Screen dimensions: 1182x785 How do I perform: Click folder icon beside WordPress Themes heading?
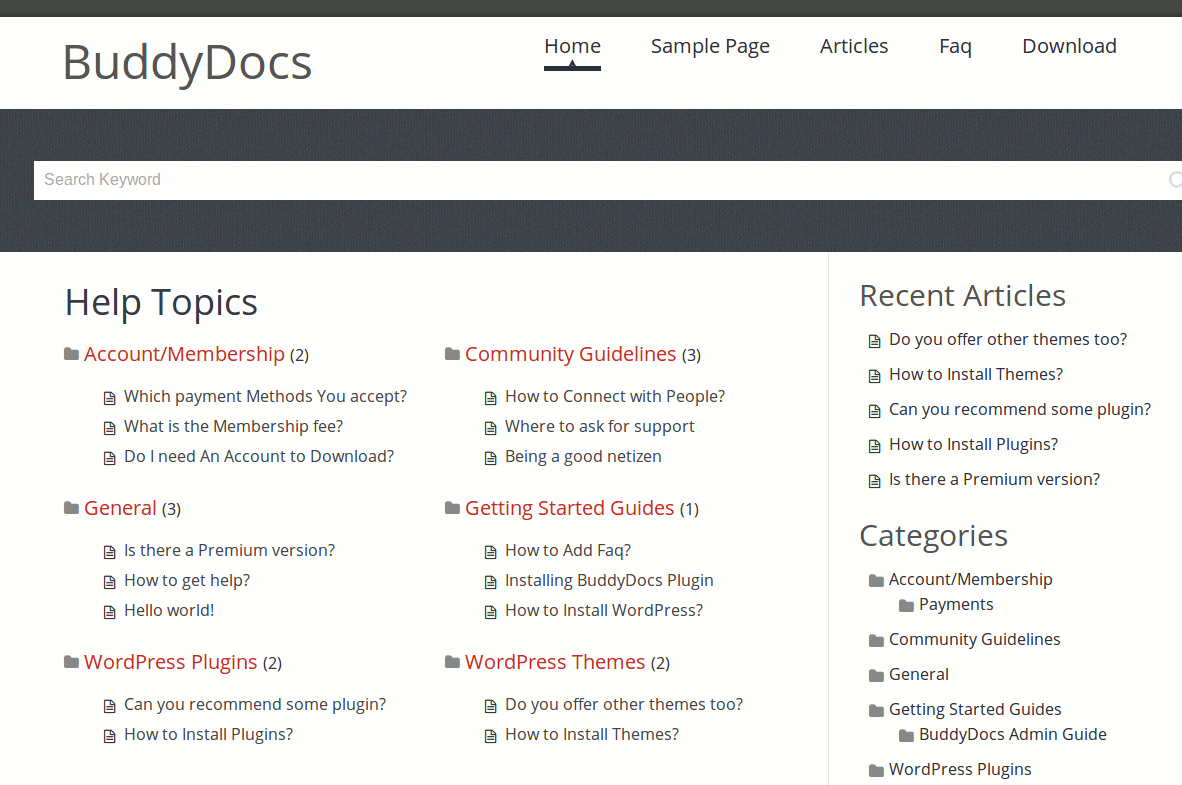(452, 662)
